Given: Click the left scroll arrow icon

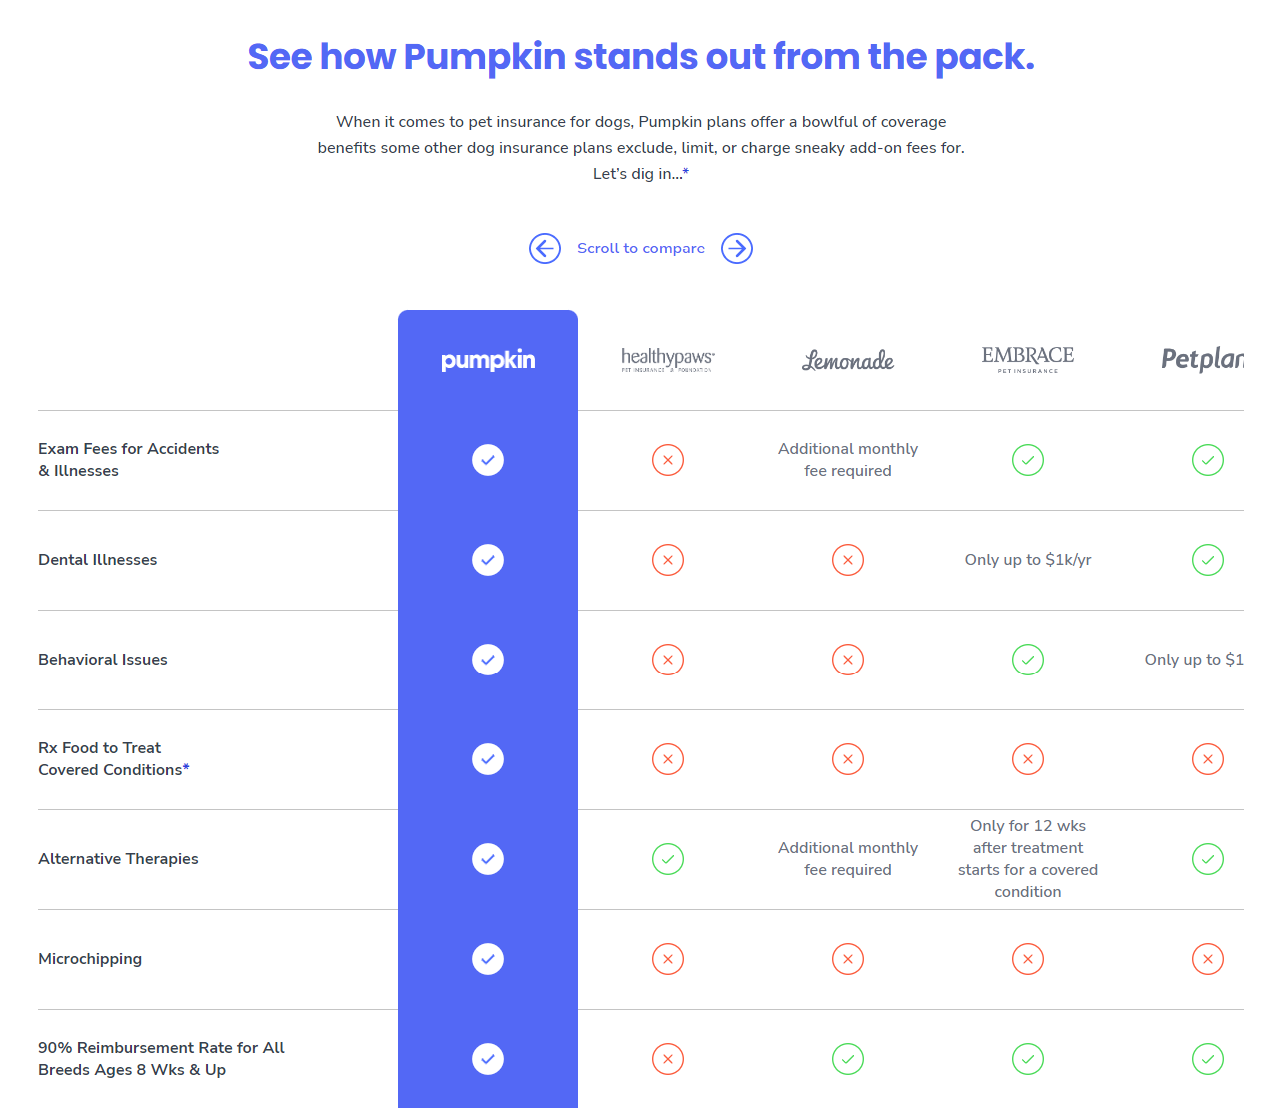Looking at the screenshot, I should [x=545, y=248].
